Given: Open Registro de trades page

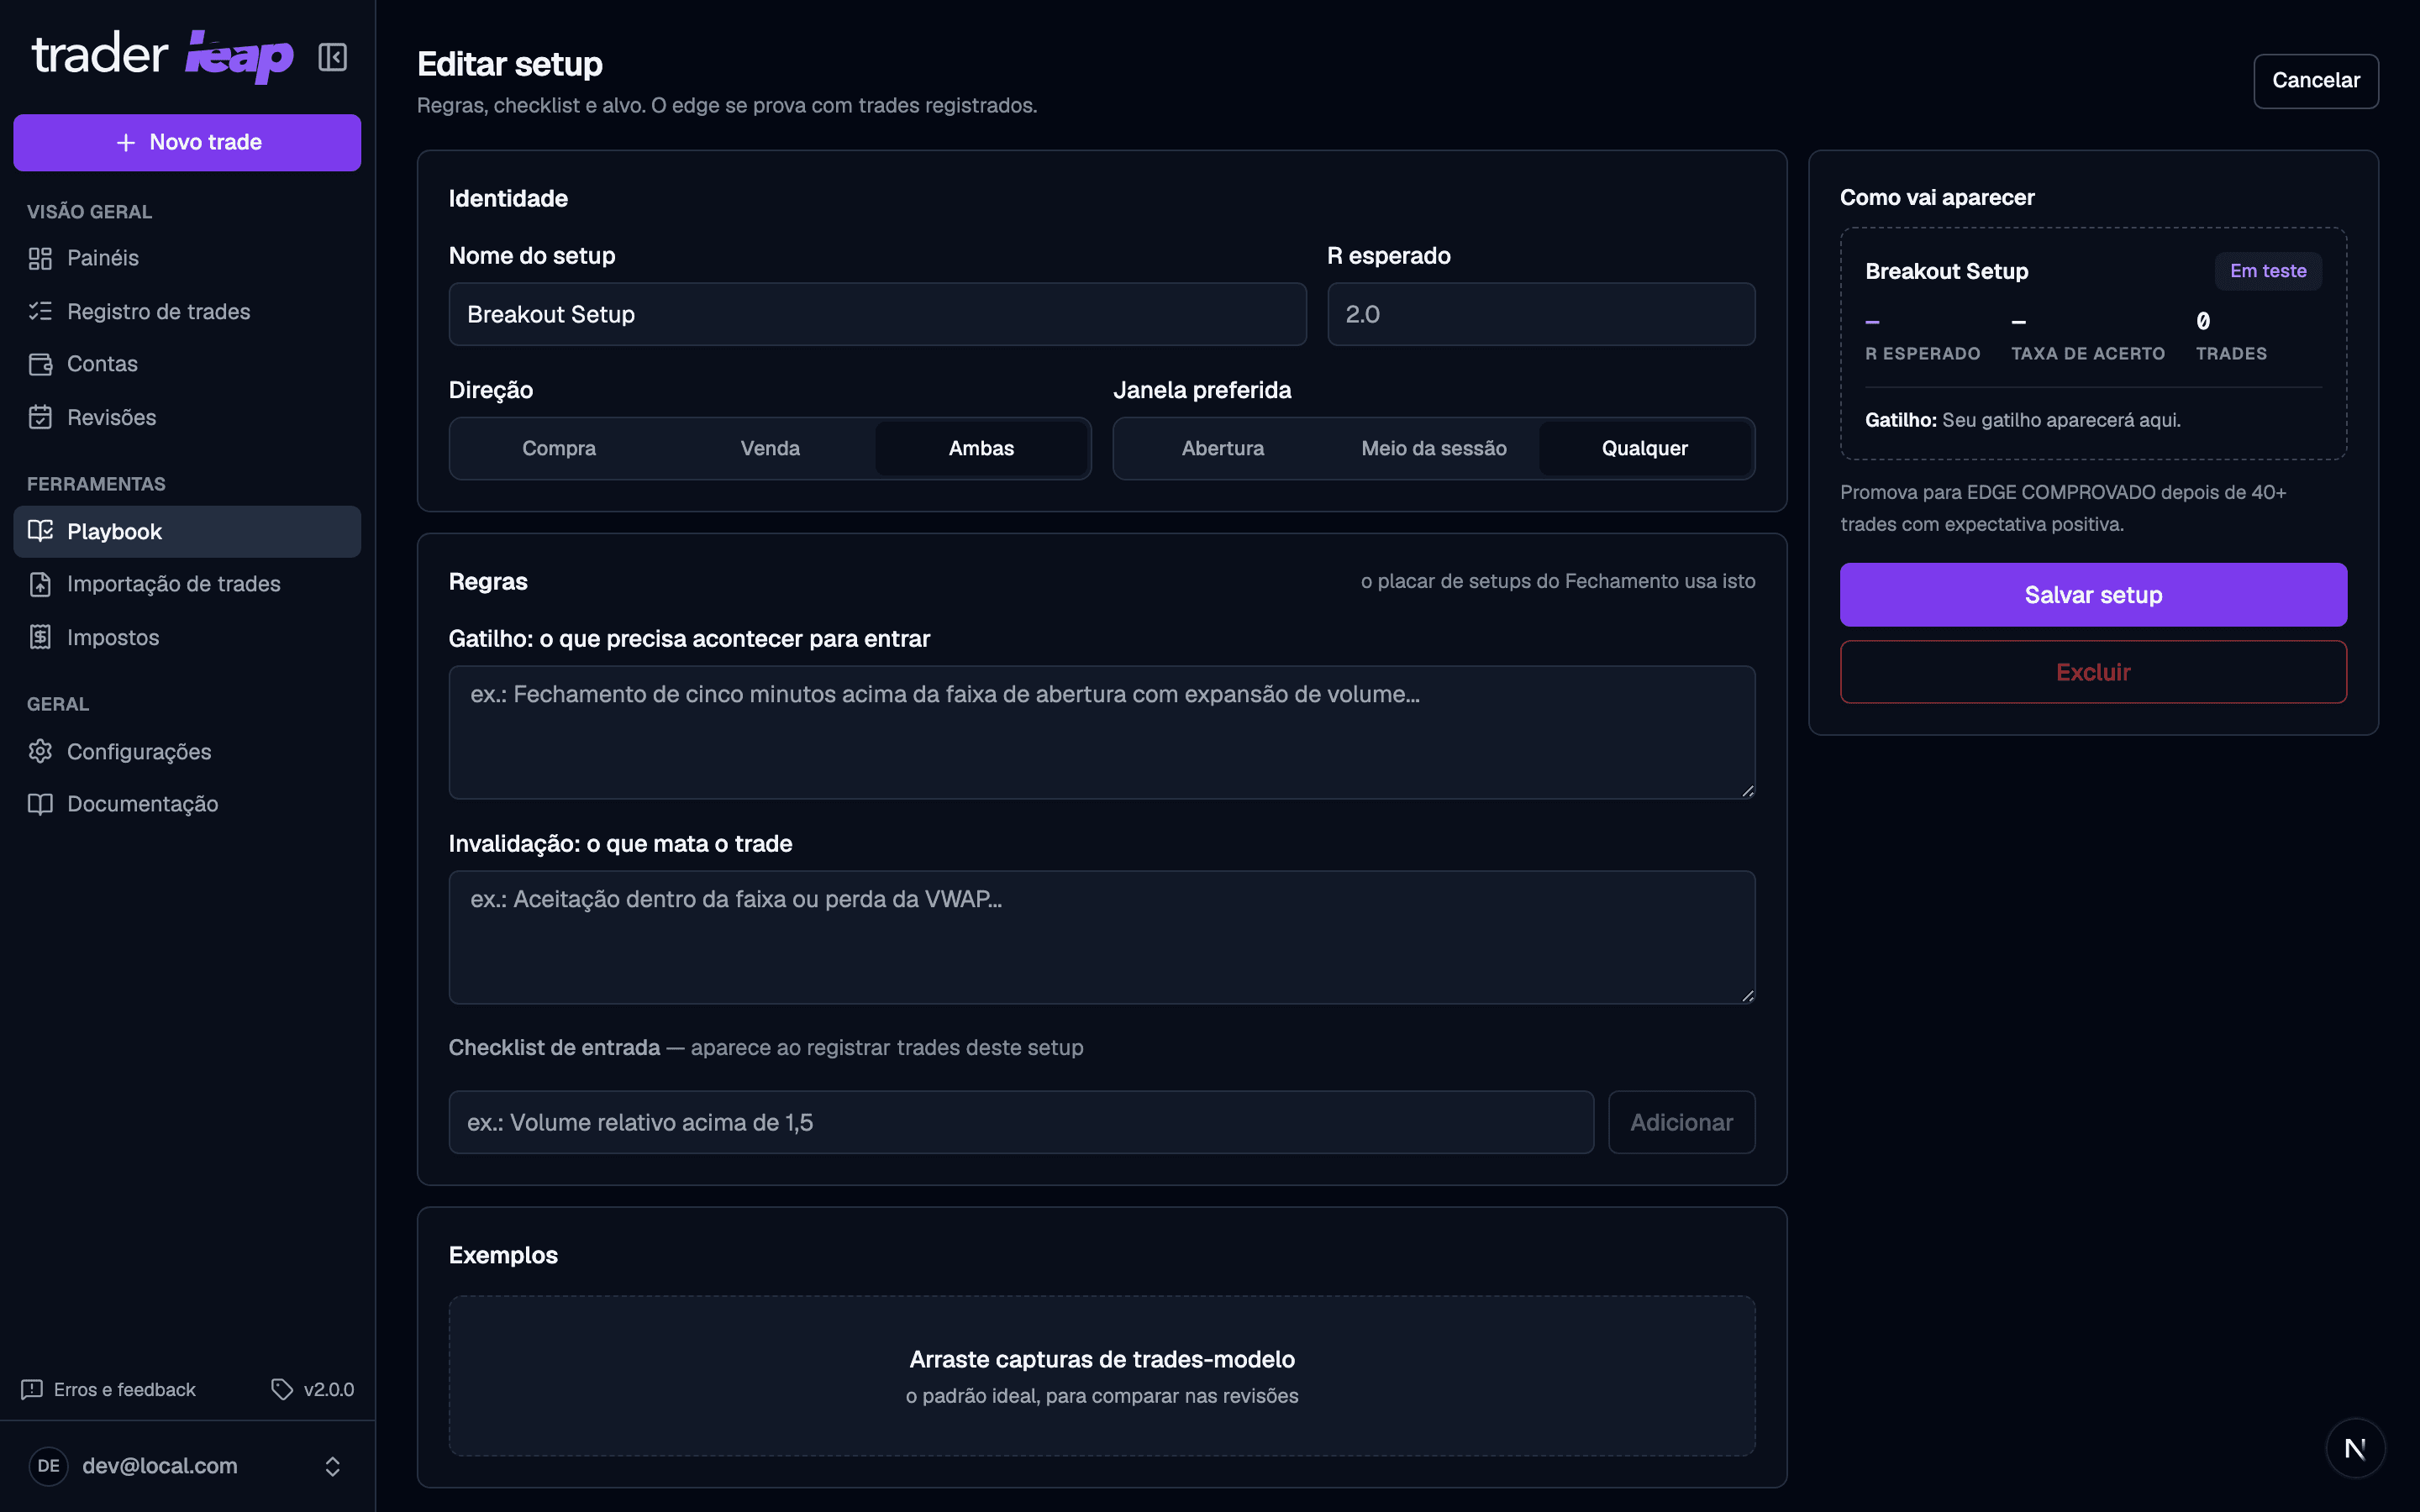Looking at the screenshot, I should coord(187,311).
